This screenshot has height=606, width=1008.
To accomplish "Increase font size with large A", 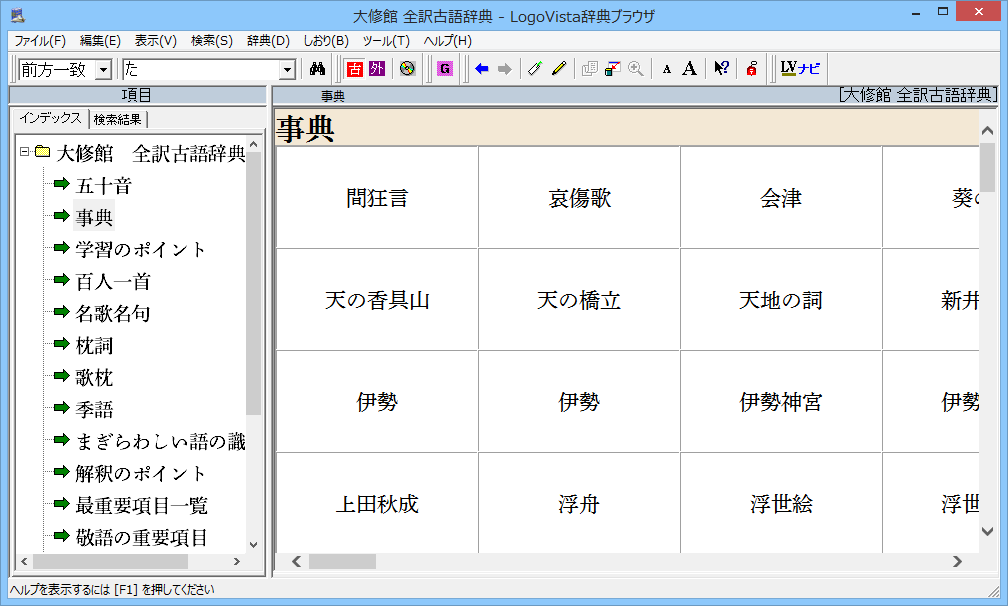I will [690, 69].
